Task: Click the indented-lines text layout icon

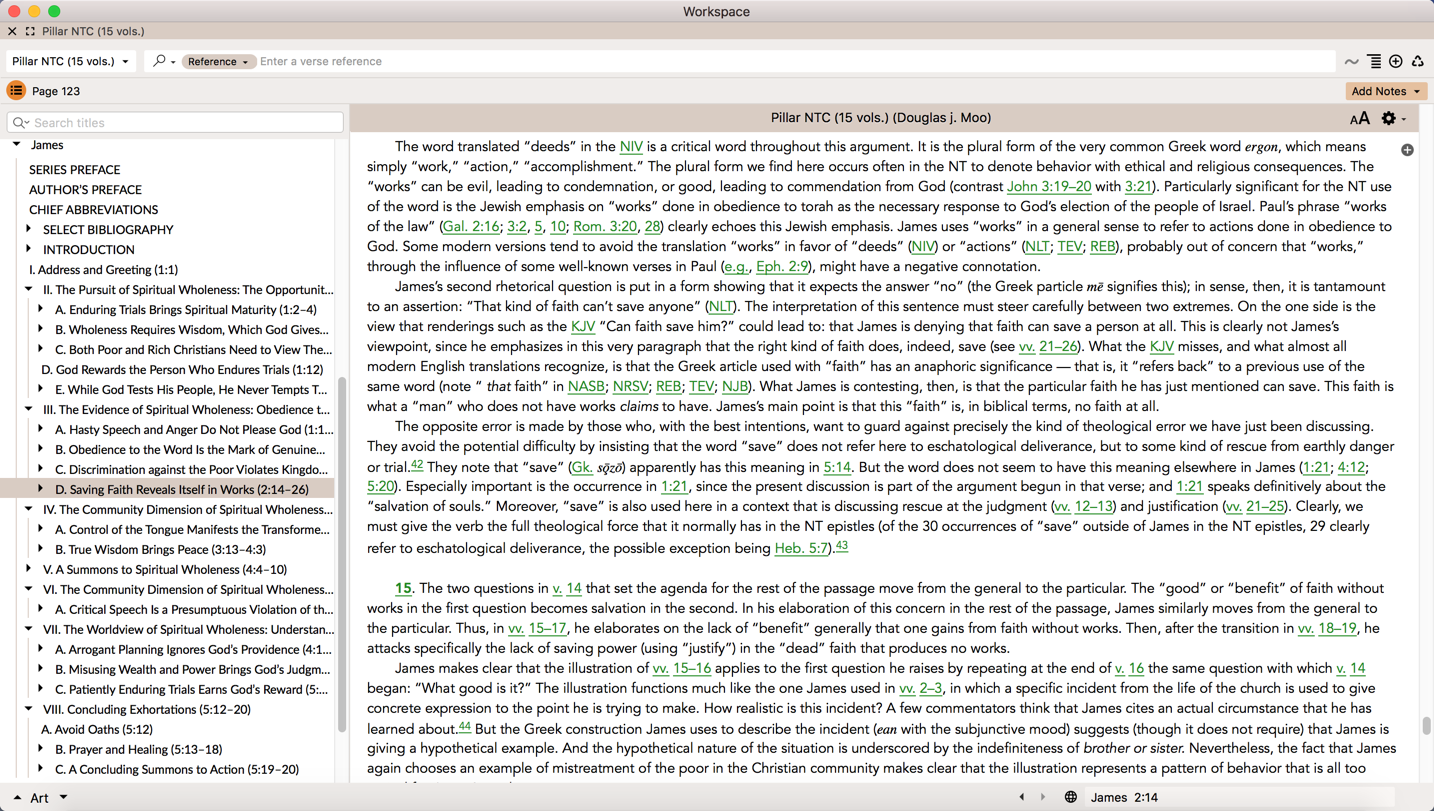Action: (x=1375, y=62)
